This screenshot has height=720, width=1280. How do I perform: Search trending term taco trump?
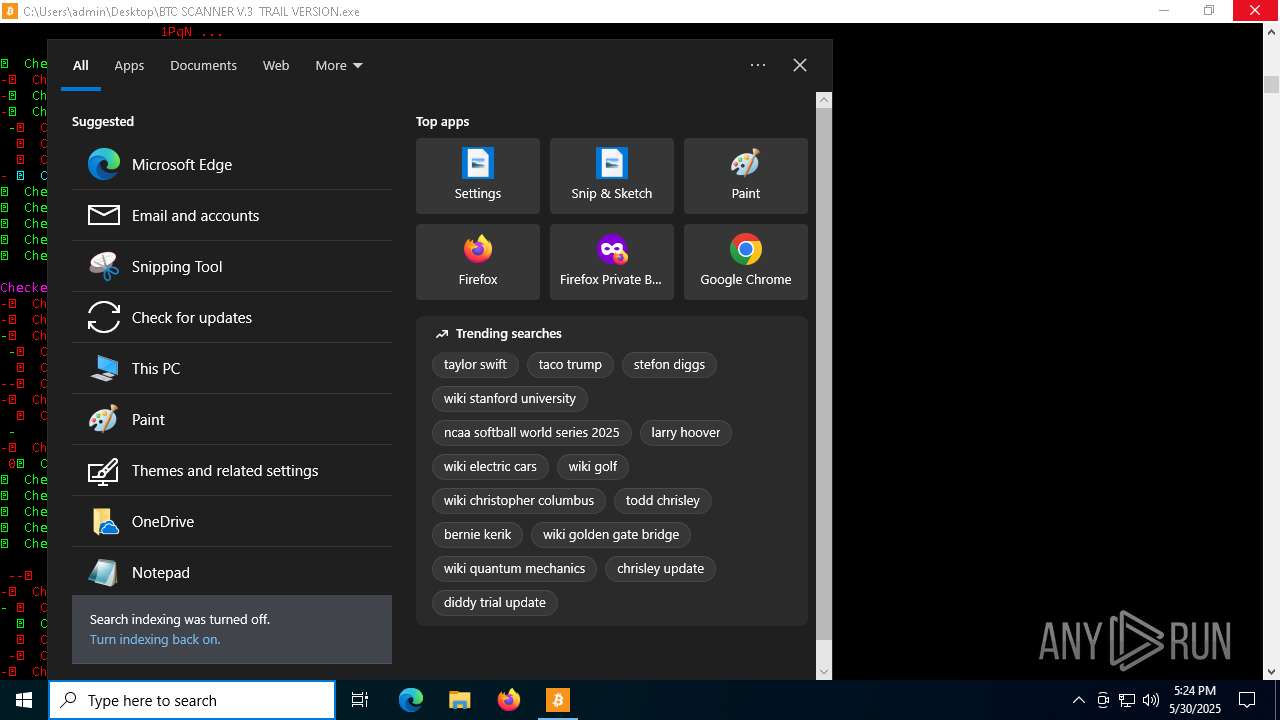point(570,365)
